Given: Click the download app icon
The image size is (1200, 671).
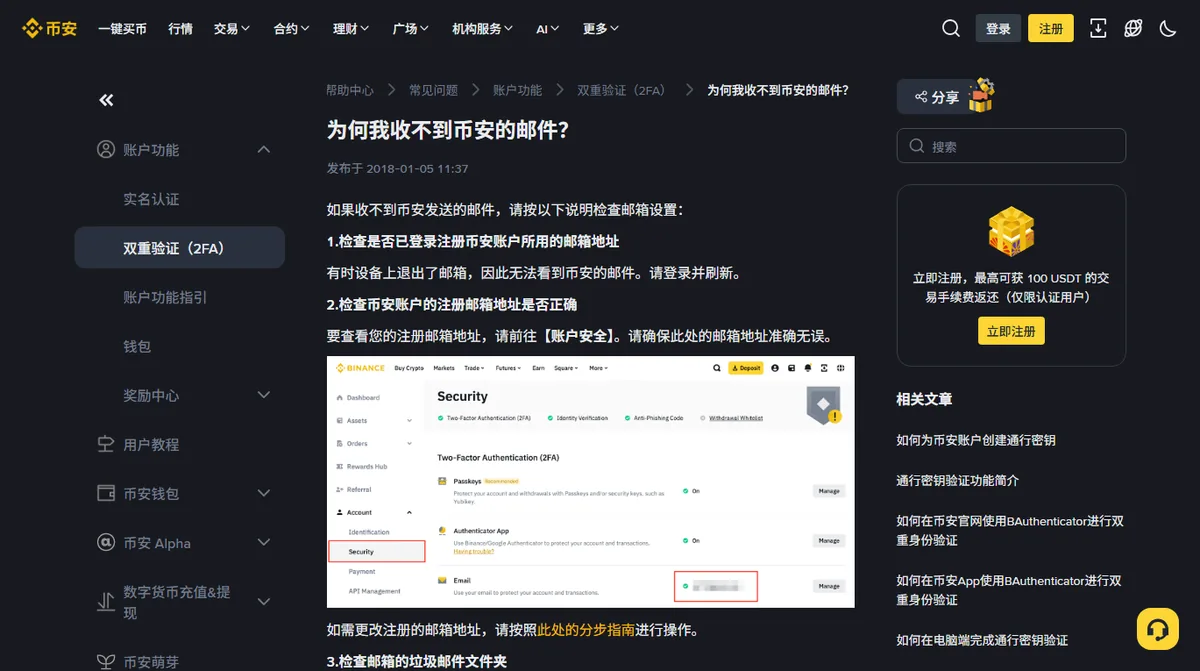Looking at the screenshot, I should coord(1098,28).
